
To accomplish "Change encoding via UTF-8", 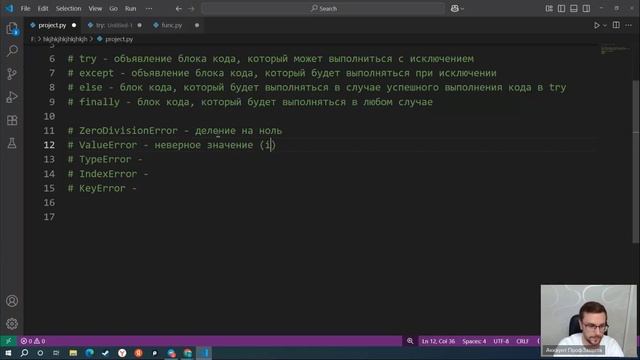I will [501, 341].
